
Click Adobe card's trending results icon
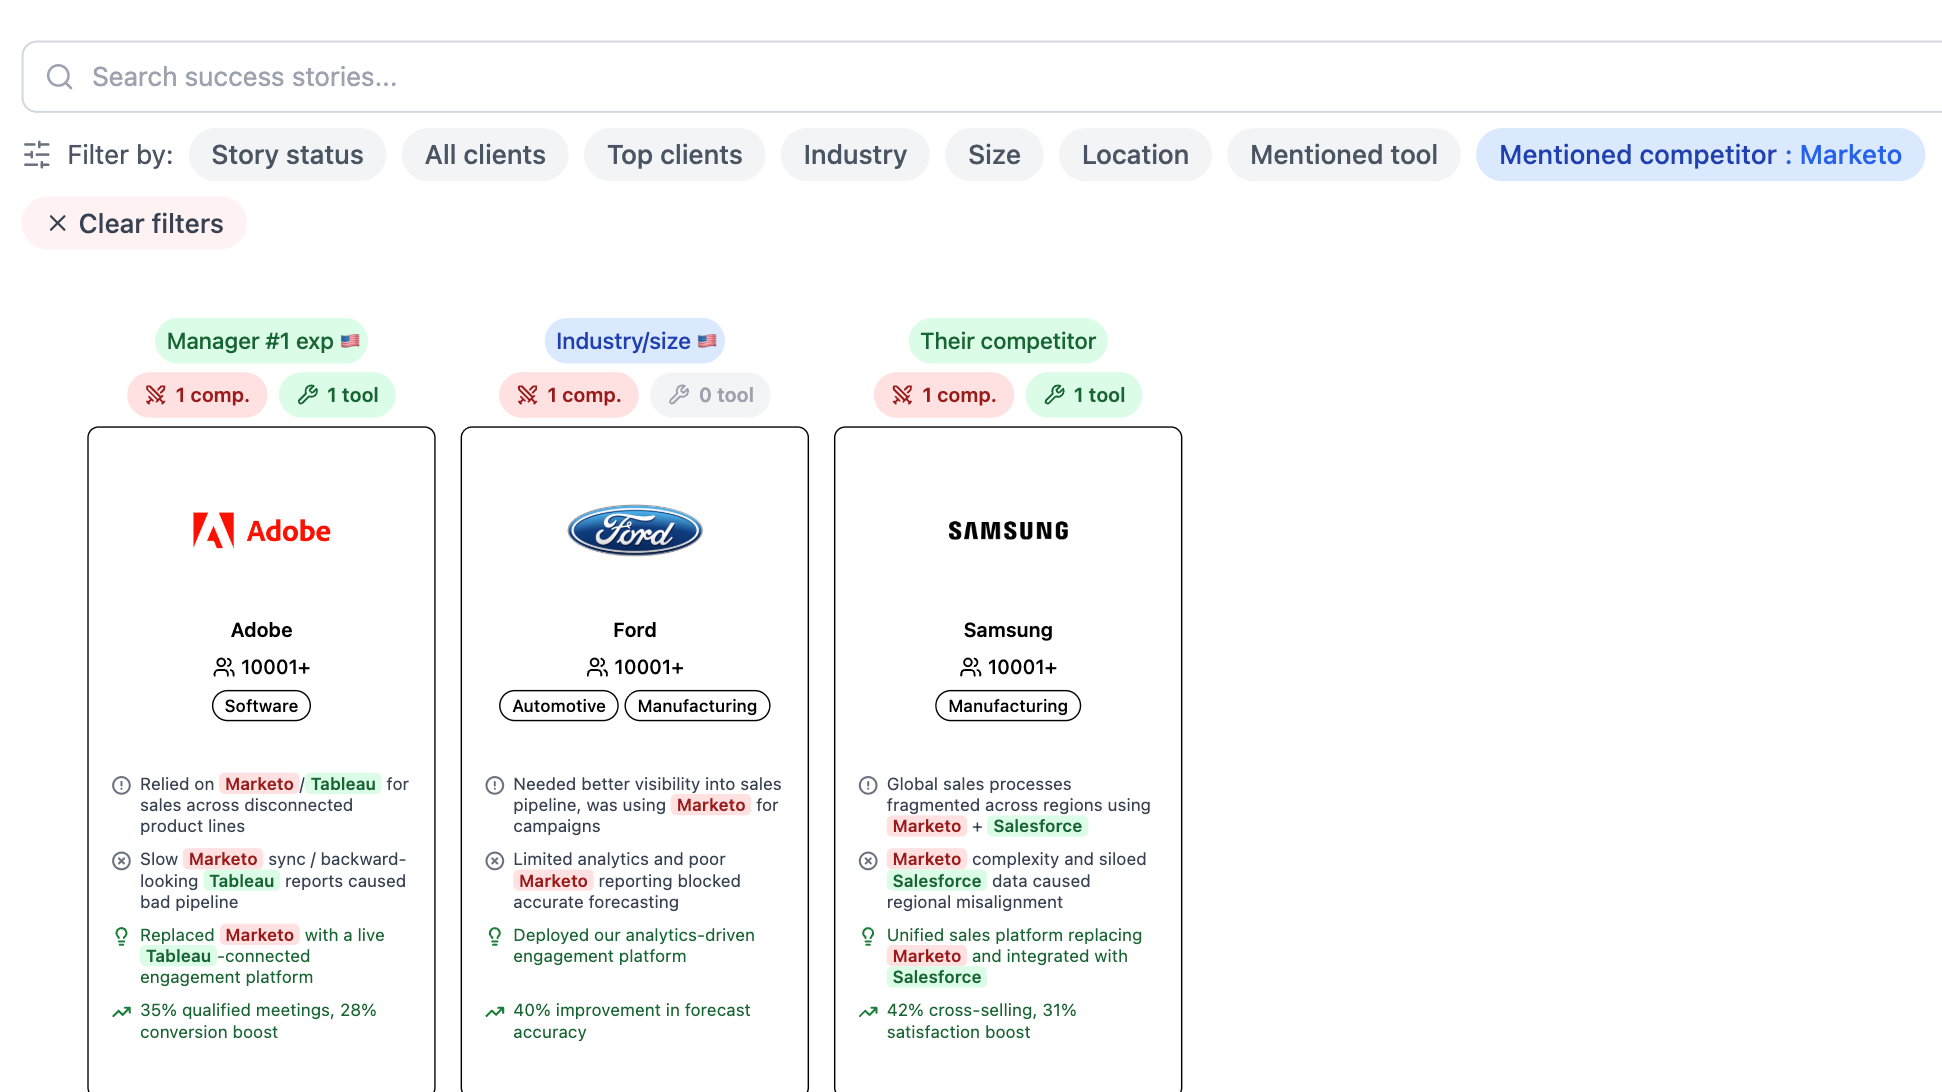coord(121,1012)
